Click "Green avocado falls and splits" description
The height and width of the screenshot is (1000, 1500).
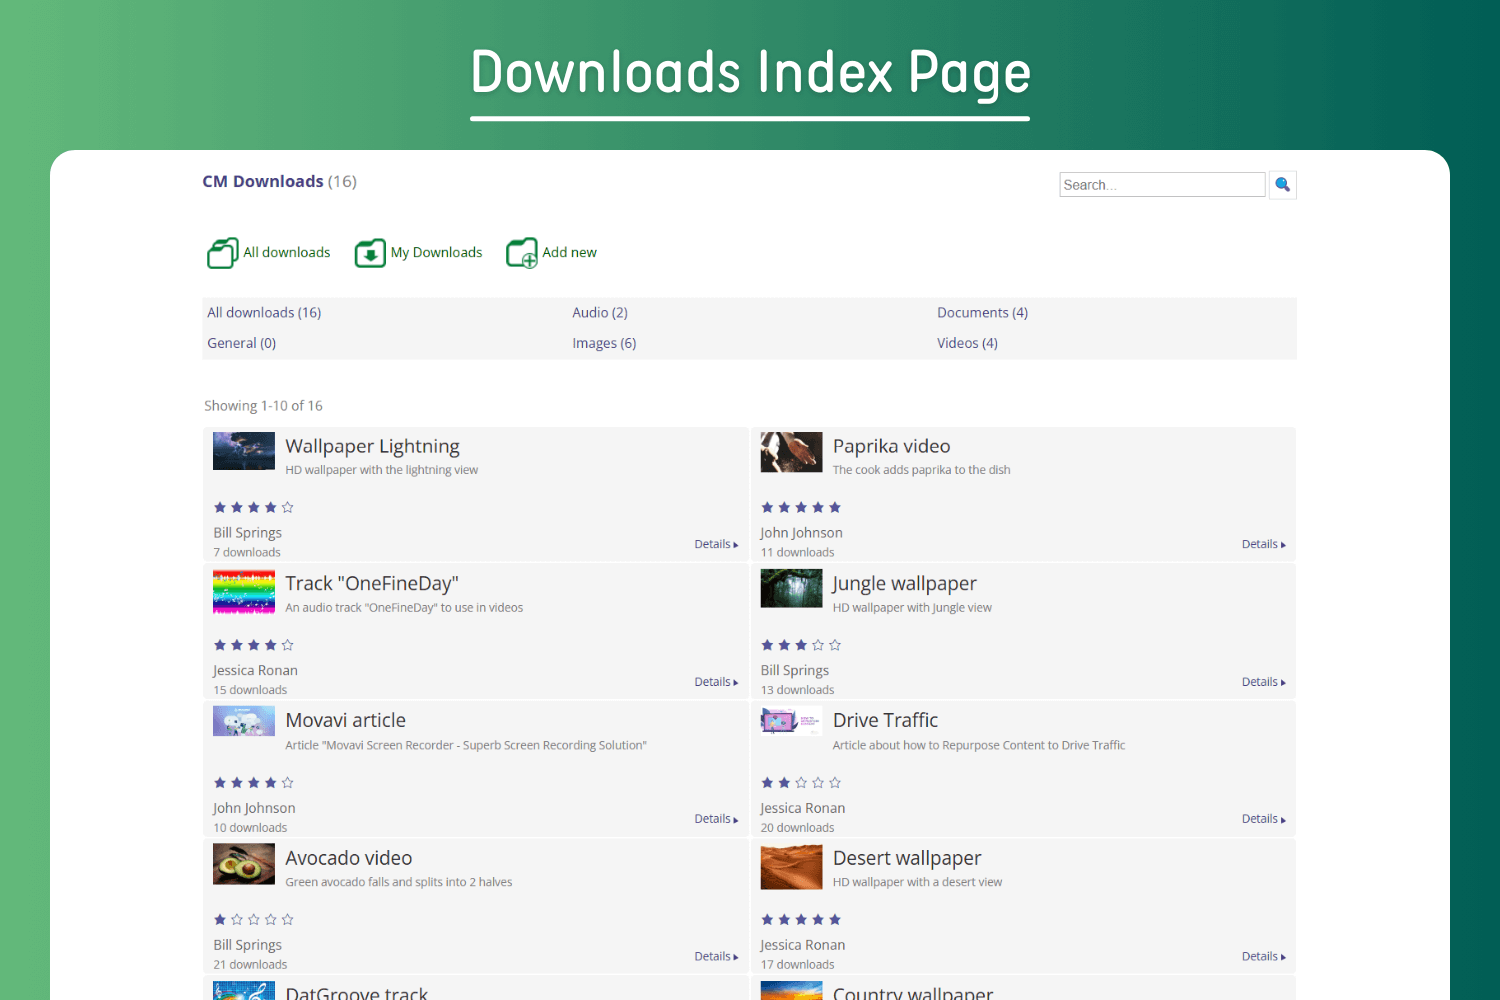(x=398, y=882)
